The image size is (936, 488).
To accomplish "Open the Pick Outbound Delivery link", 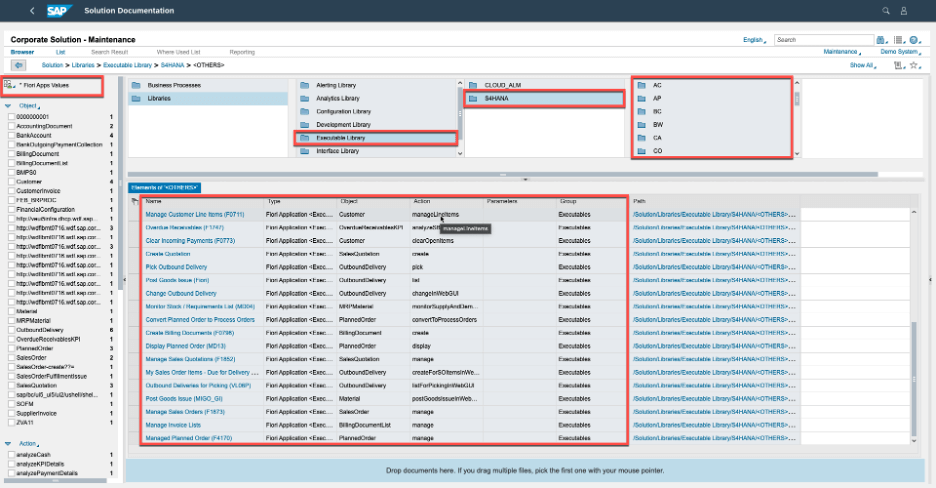I will click(176, 267).
